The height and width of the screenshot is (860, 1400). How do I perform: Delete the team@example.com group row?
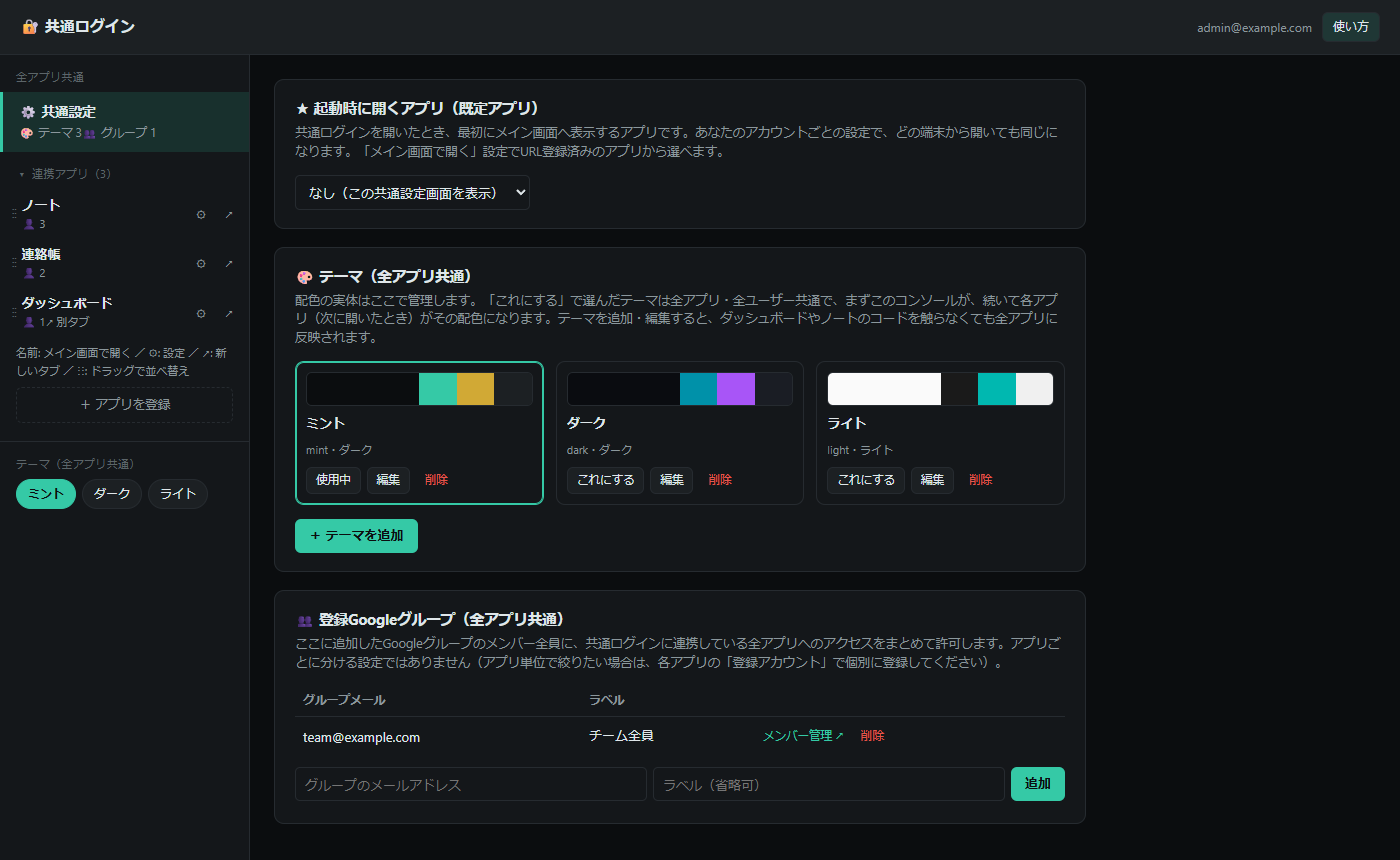pyautogui.click(x=872, y=736)
